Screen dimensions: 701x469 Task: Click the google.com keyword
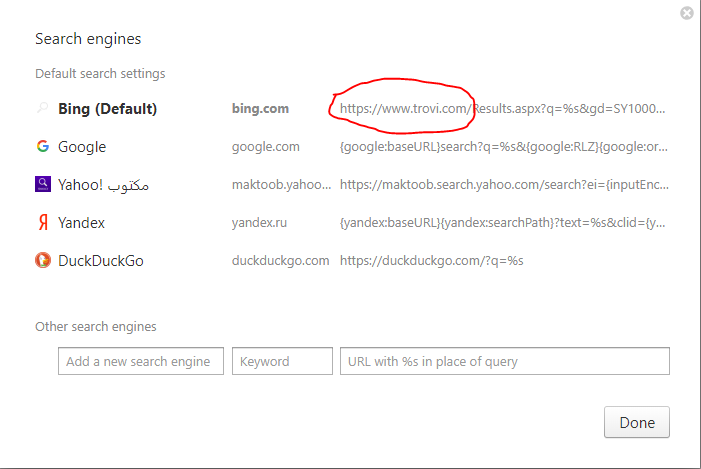[x=266, y=147]
